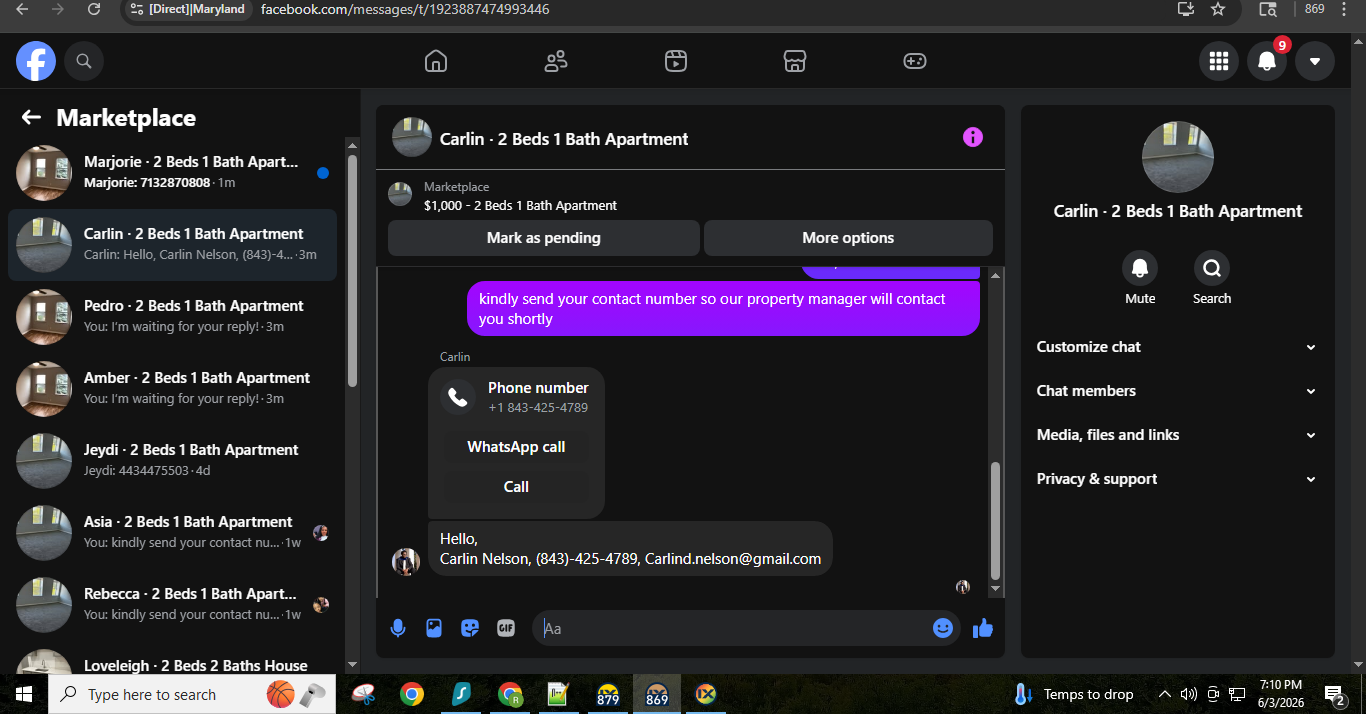Attach a photo using image icon
Viewport: 1366px width, 714px height.
click(x=434, y=628)
